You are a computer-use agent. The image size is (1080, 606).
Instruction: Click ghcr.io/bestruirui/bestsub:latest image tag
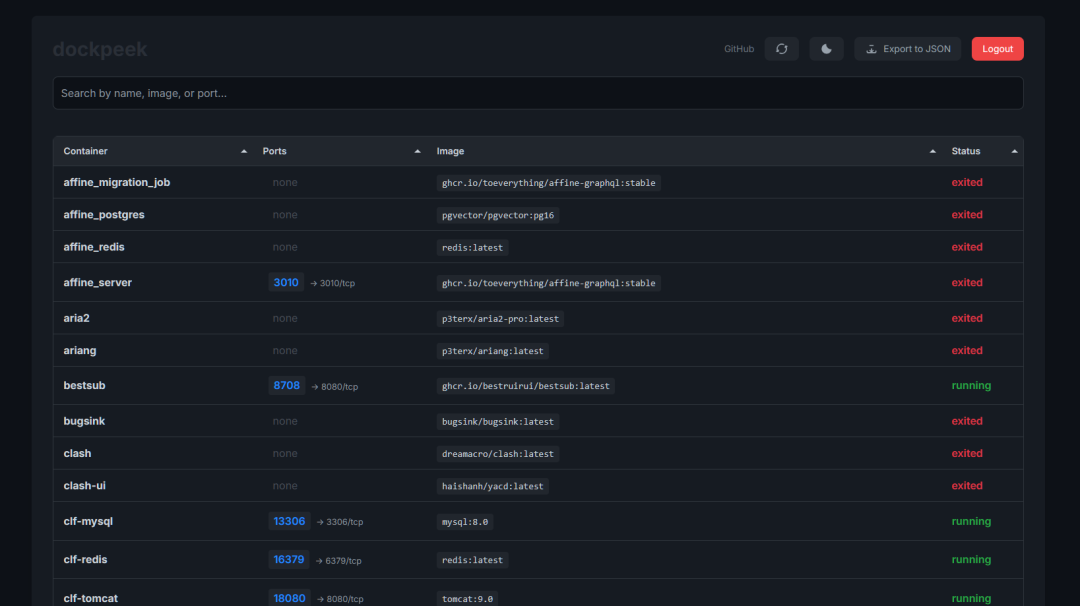point(526,386)
